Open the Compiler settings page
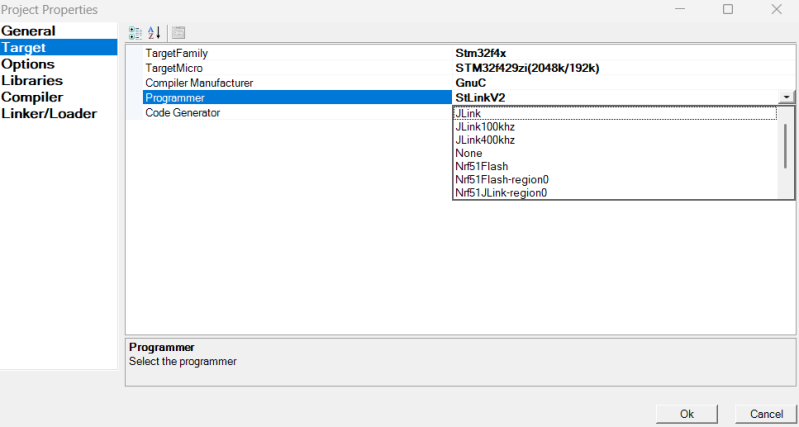 (x=32, y=97)
